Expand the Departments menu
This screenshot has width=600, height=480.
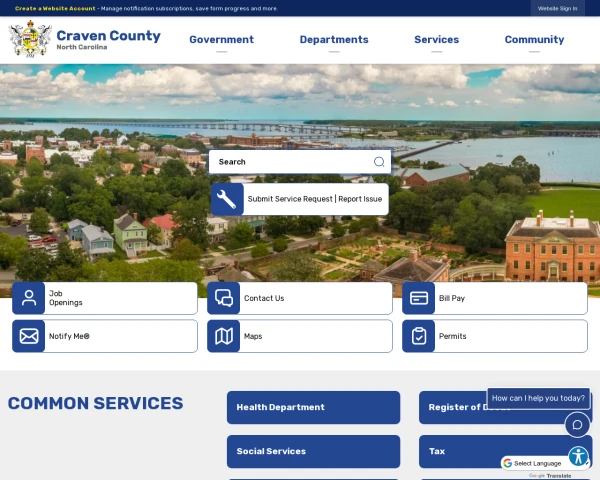[334, 39]
